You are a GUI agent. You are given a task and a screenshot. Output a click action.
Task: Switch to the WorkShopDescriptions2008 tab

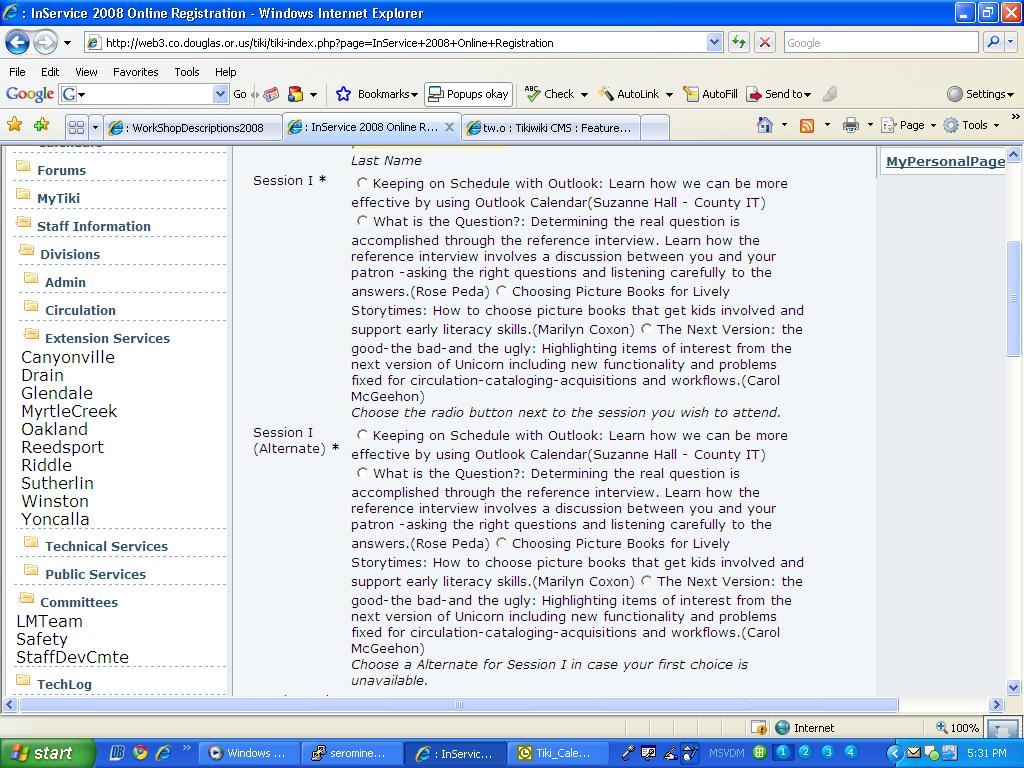[193, 127]
